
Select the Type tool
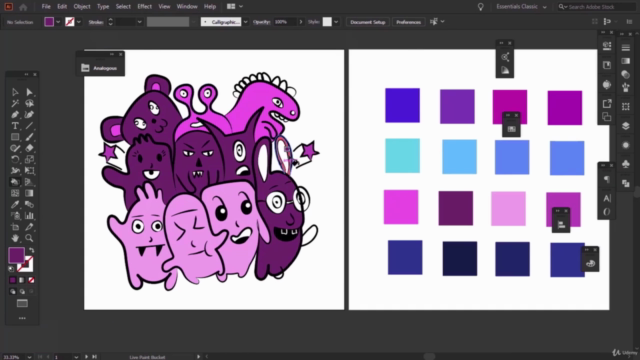(x=15, y=126)
